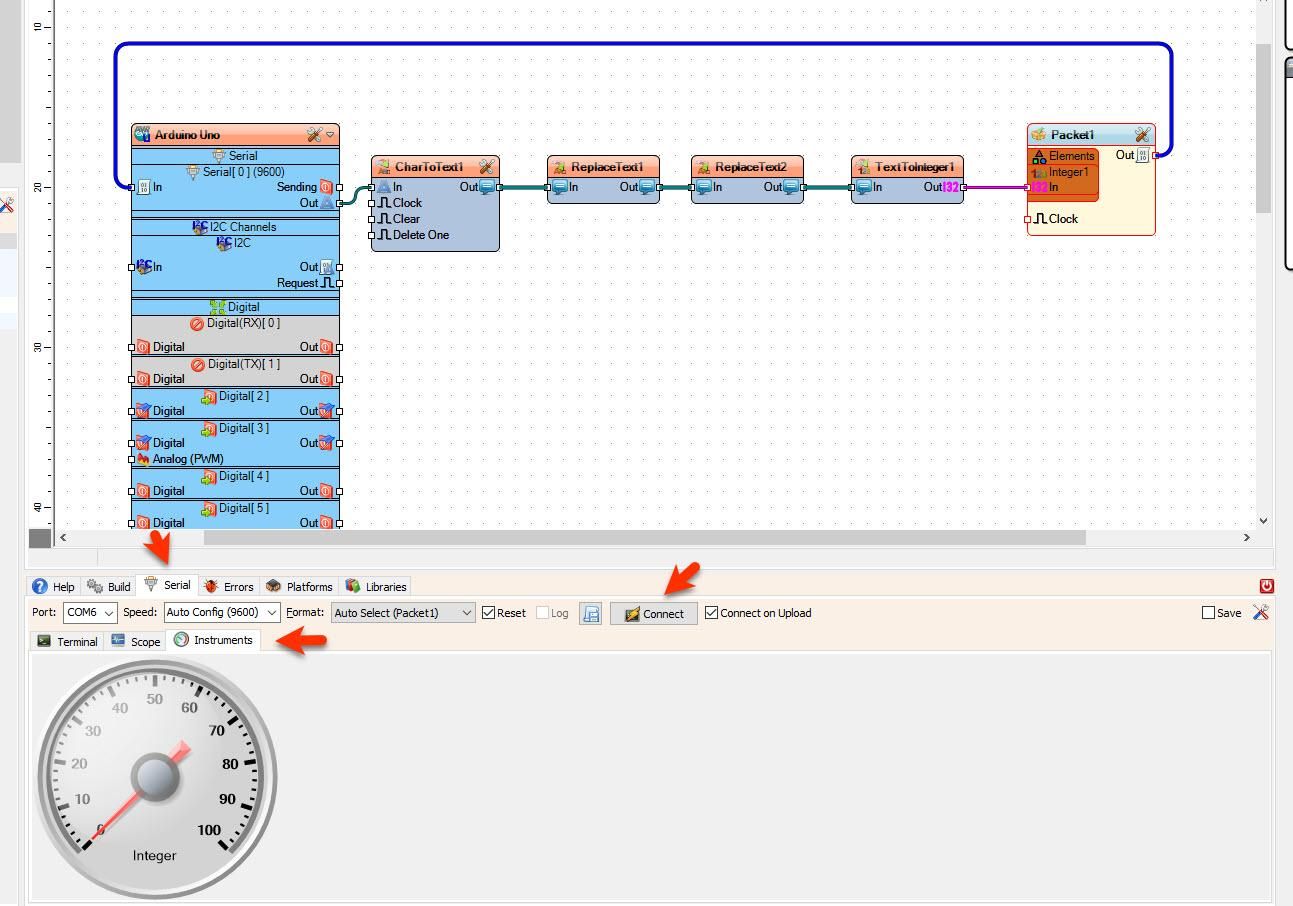The image size is (1293, 906).
Task: Open the serial log file viewer icon
Action: point(591,612)
